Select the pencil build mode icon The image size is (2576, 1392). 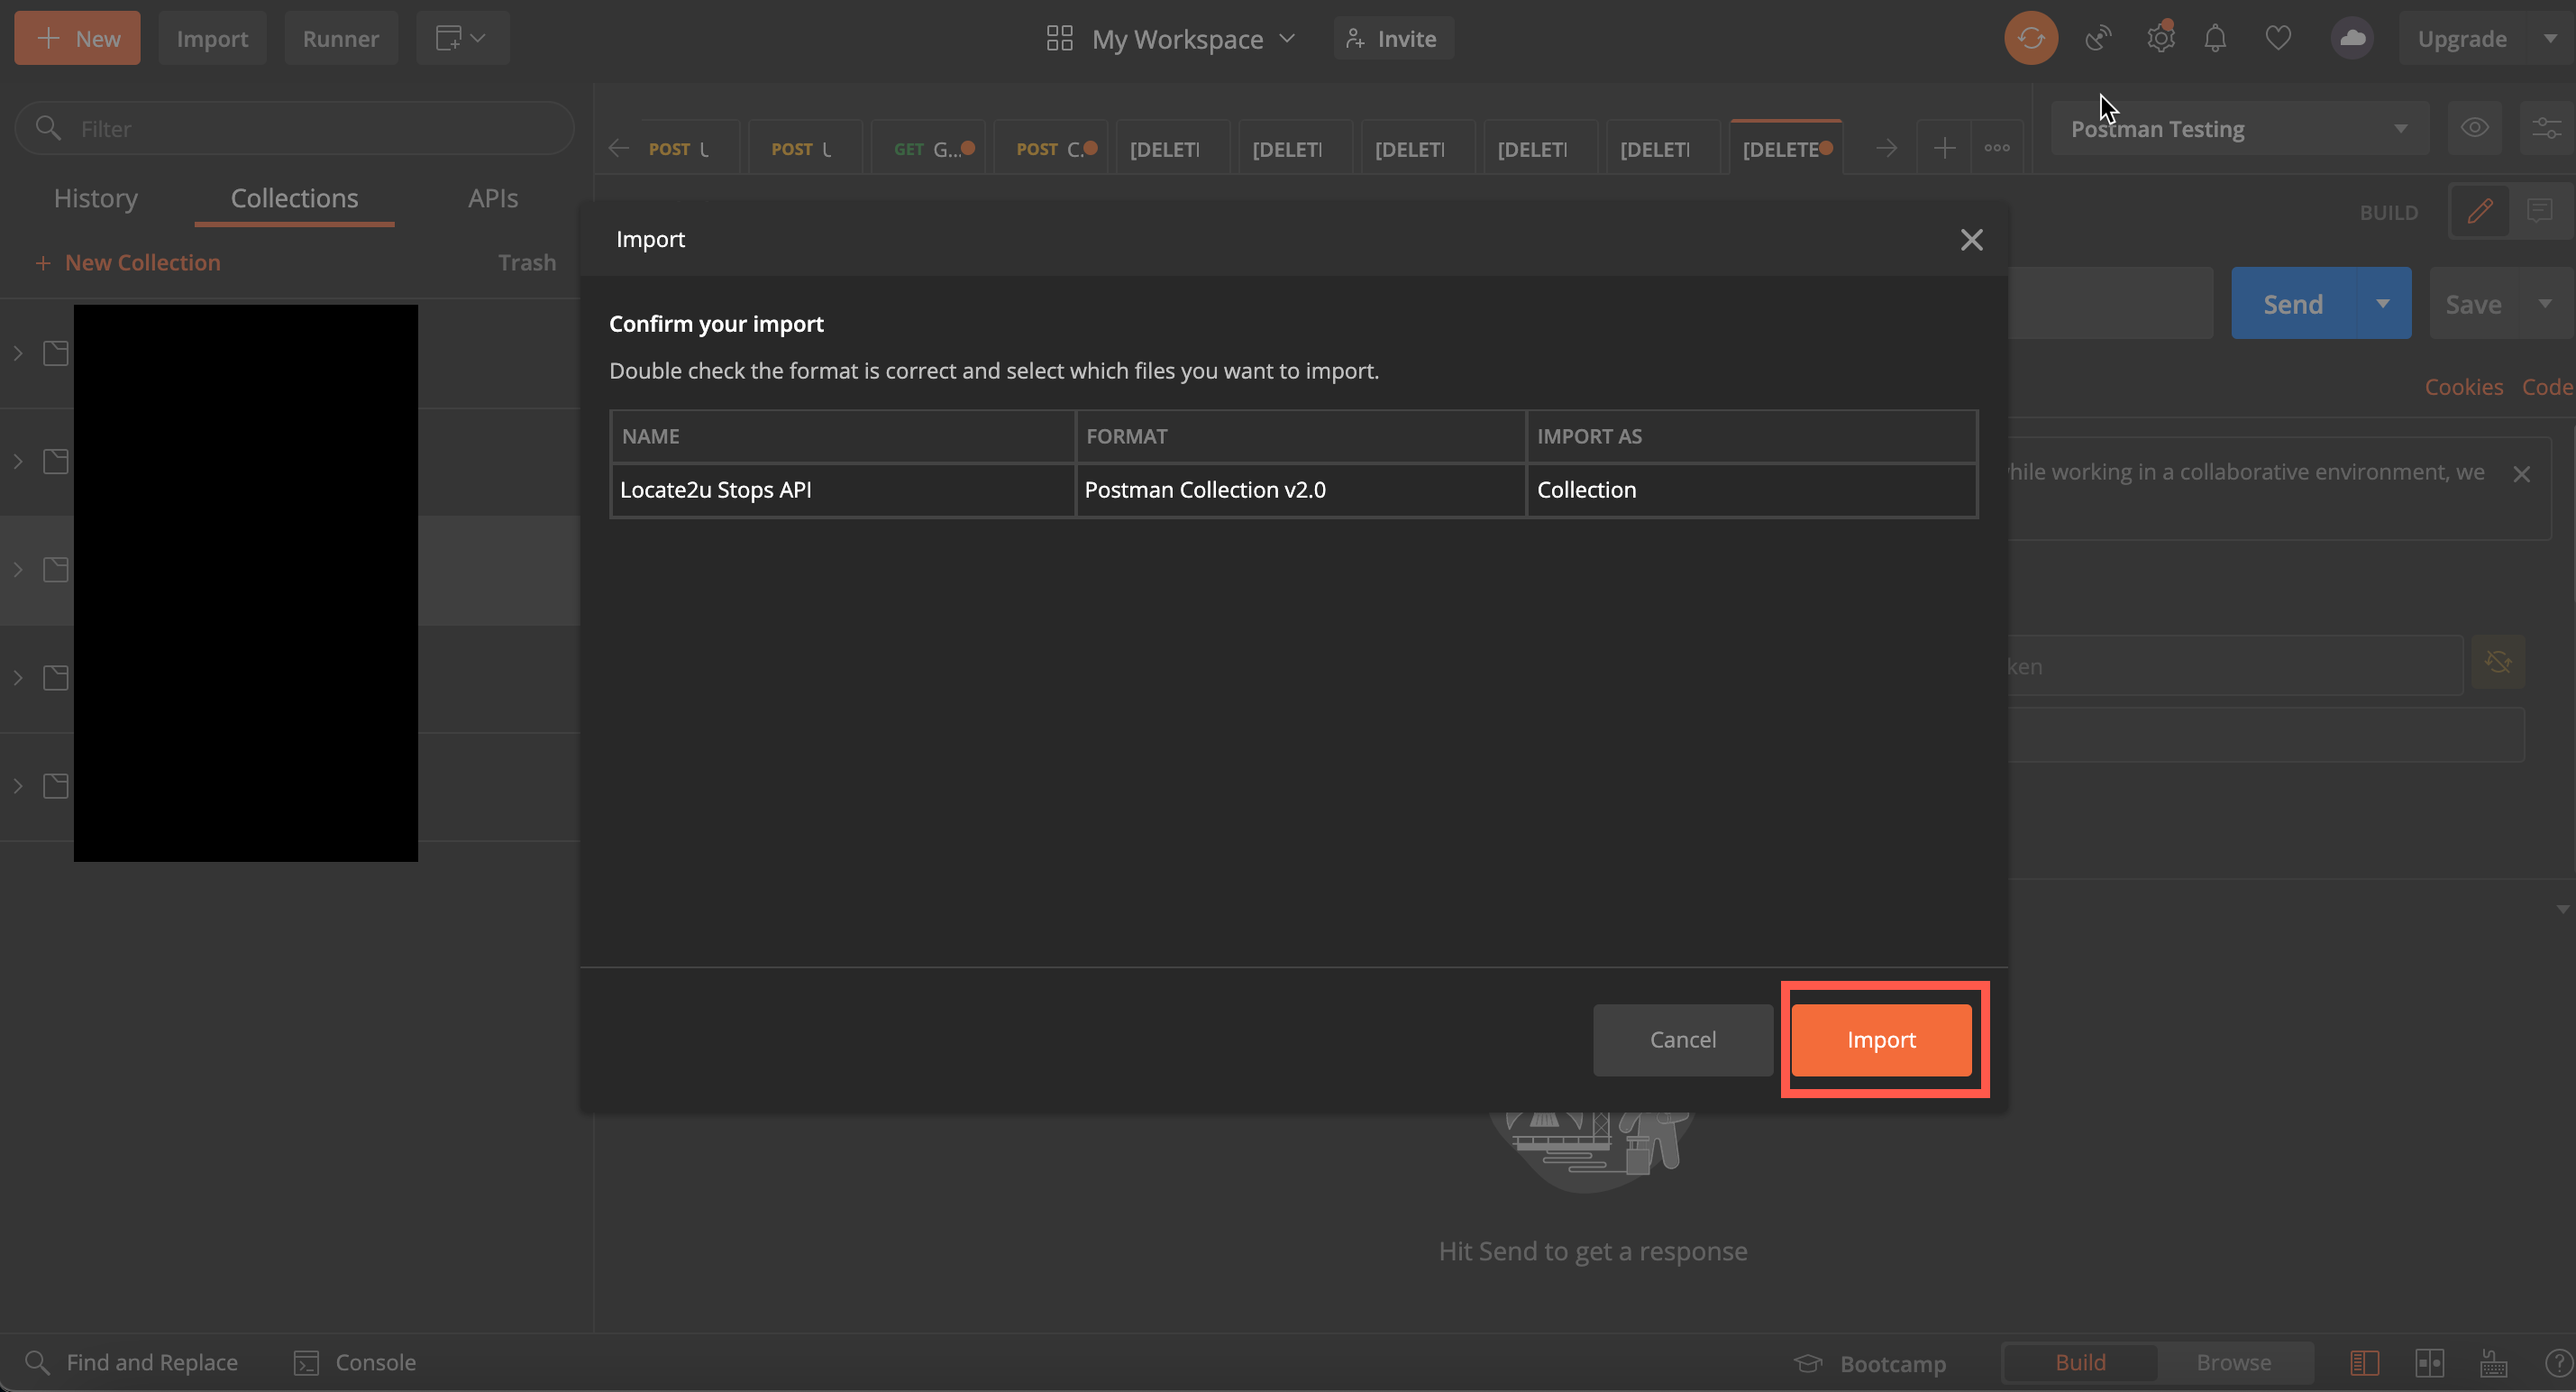pos(2479,211)
